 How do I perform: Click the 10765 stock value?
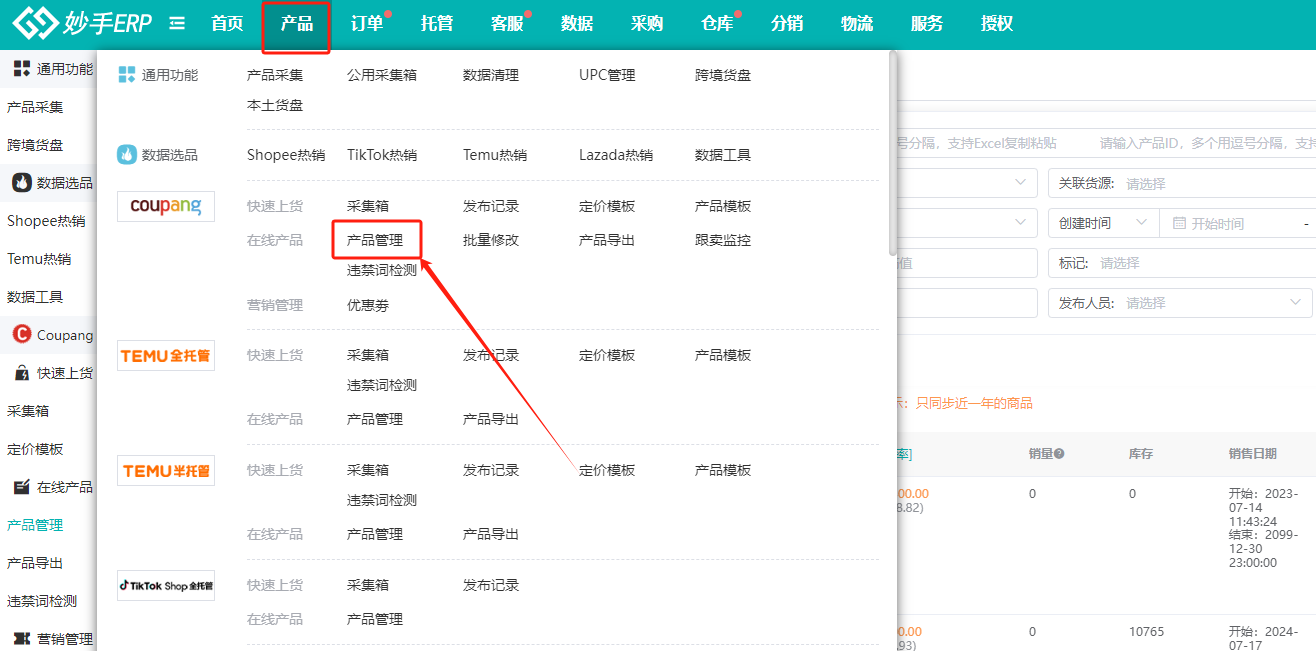[1146, 632]
